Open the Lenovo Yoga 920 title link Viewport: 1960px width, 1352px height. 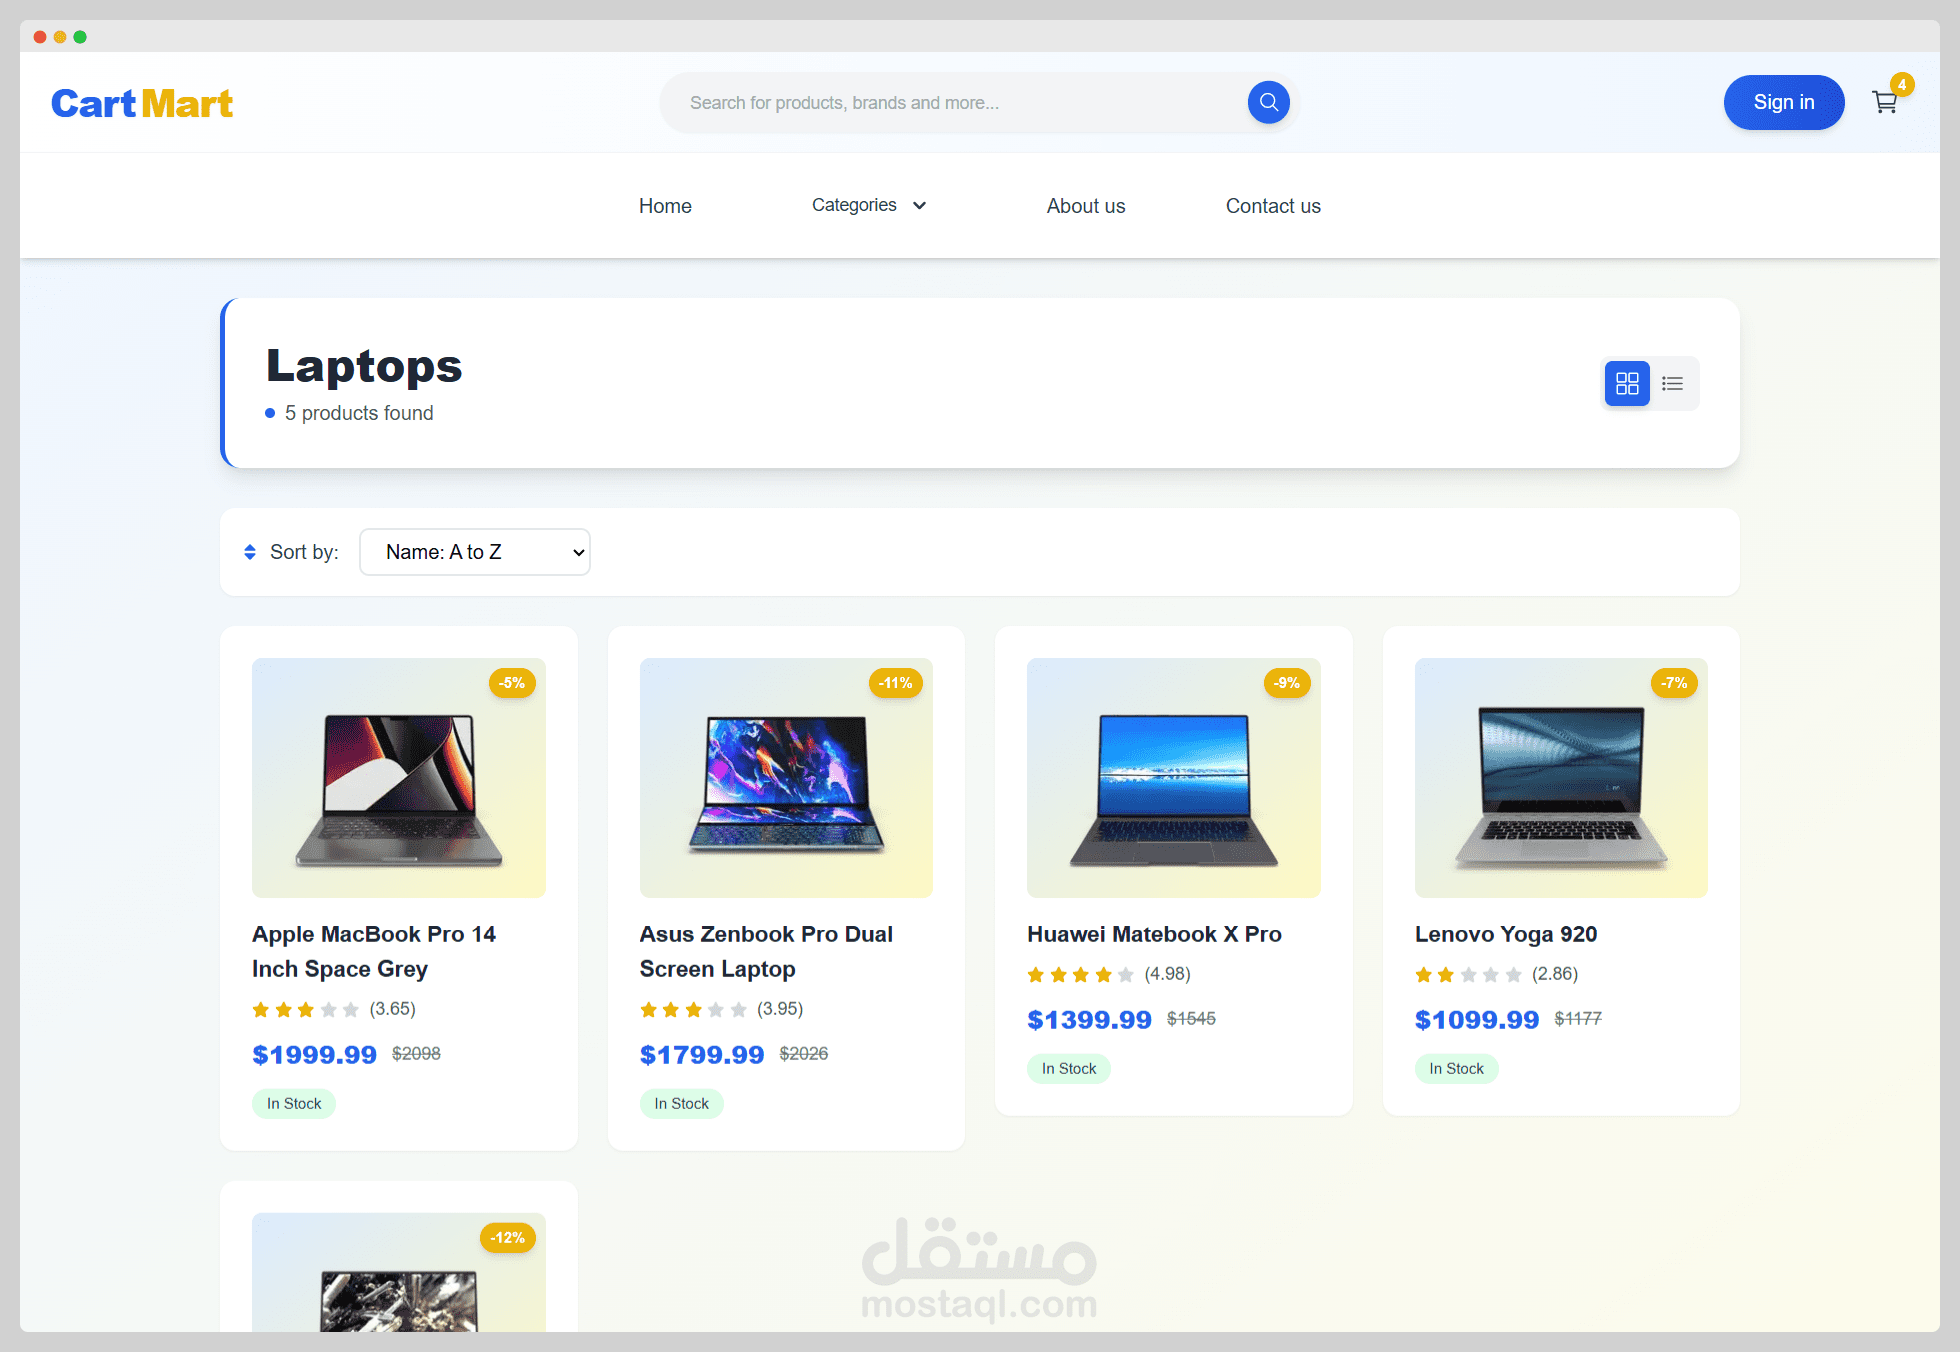tap(1506, 934)
